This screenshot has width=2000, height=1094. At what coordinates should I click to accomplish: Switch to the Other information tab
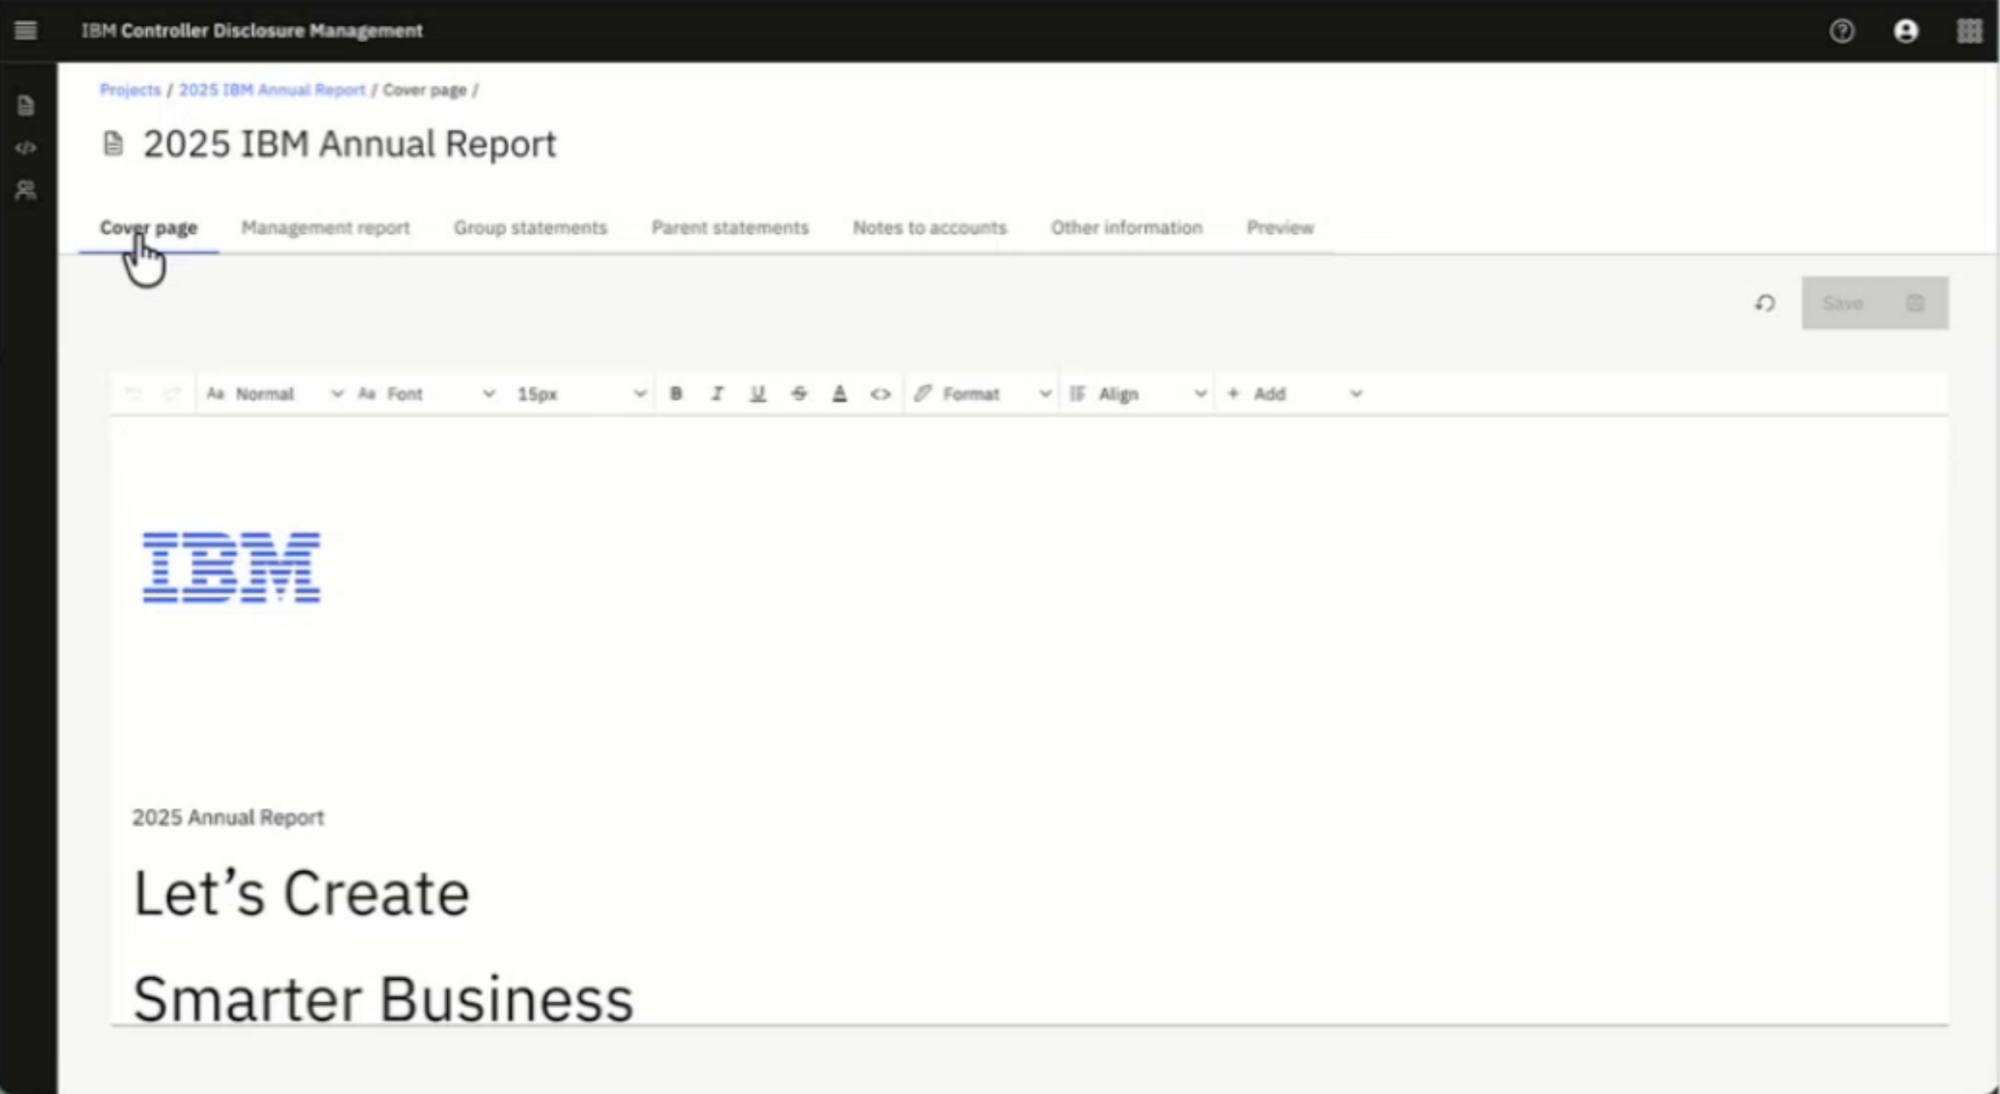1126,228
